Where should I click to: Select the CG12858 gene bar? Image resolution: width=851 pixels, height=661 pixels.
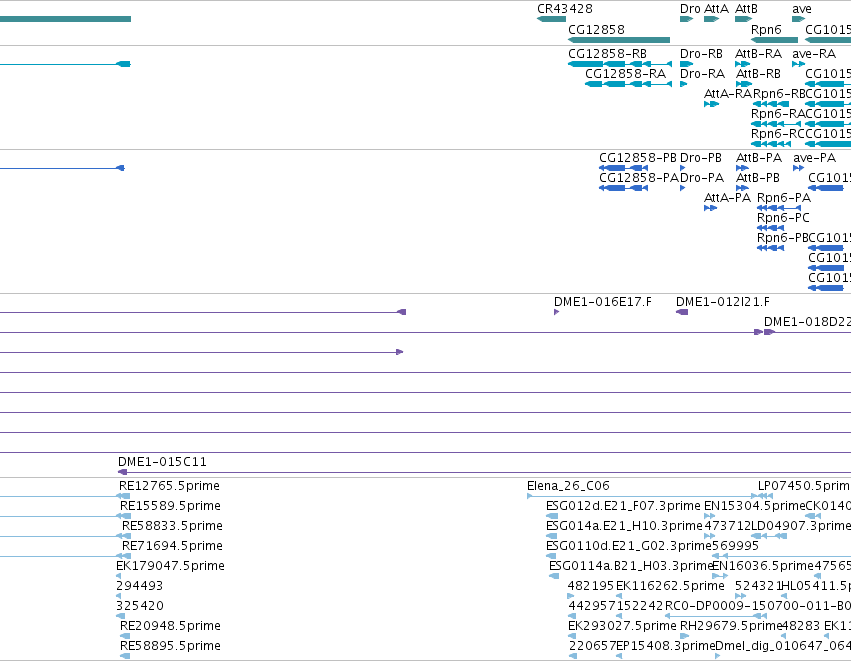tap(619, 40)
